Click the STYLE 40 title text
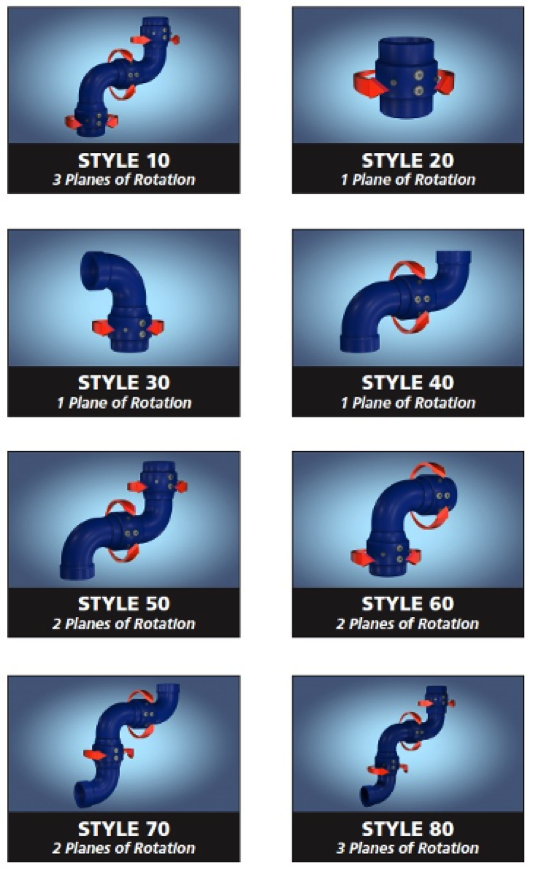Image resolution: width=533 pixels, height=871 pixels. coord(408,383)
